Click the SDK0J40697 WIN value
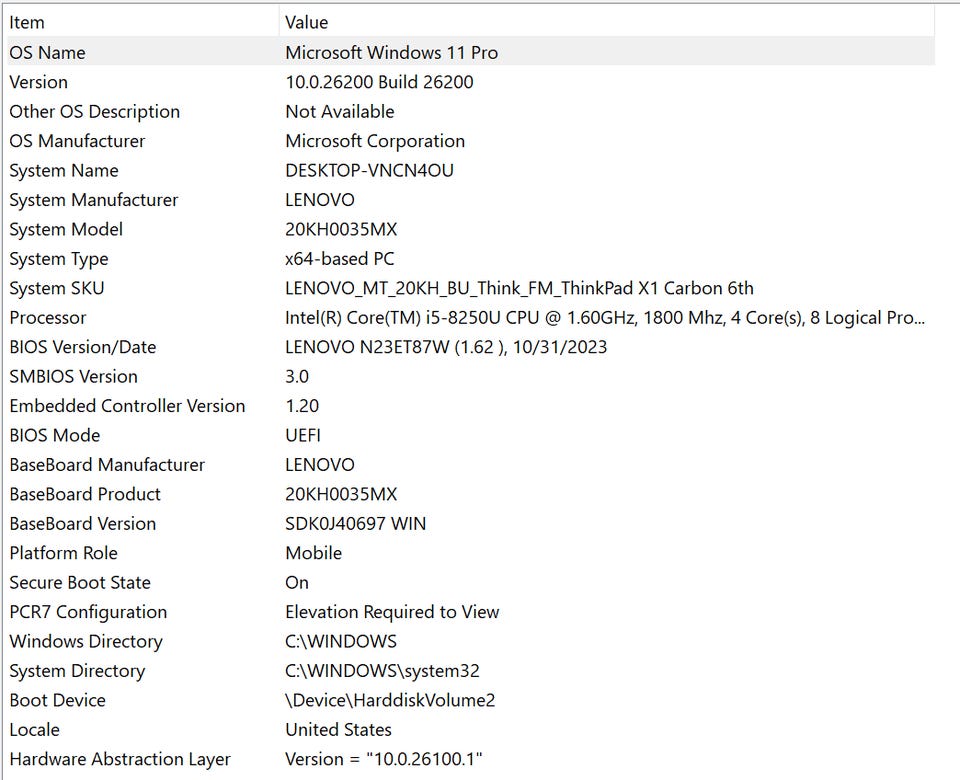The image size is (960, 780). pyautogui.click(x=356, y=523)
